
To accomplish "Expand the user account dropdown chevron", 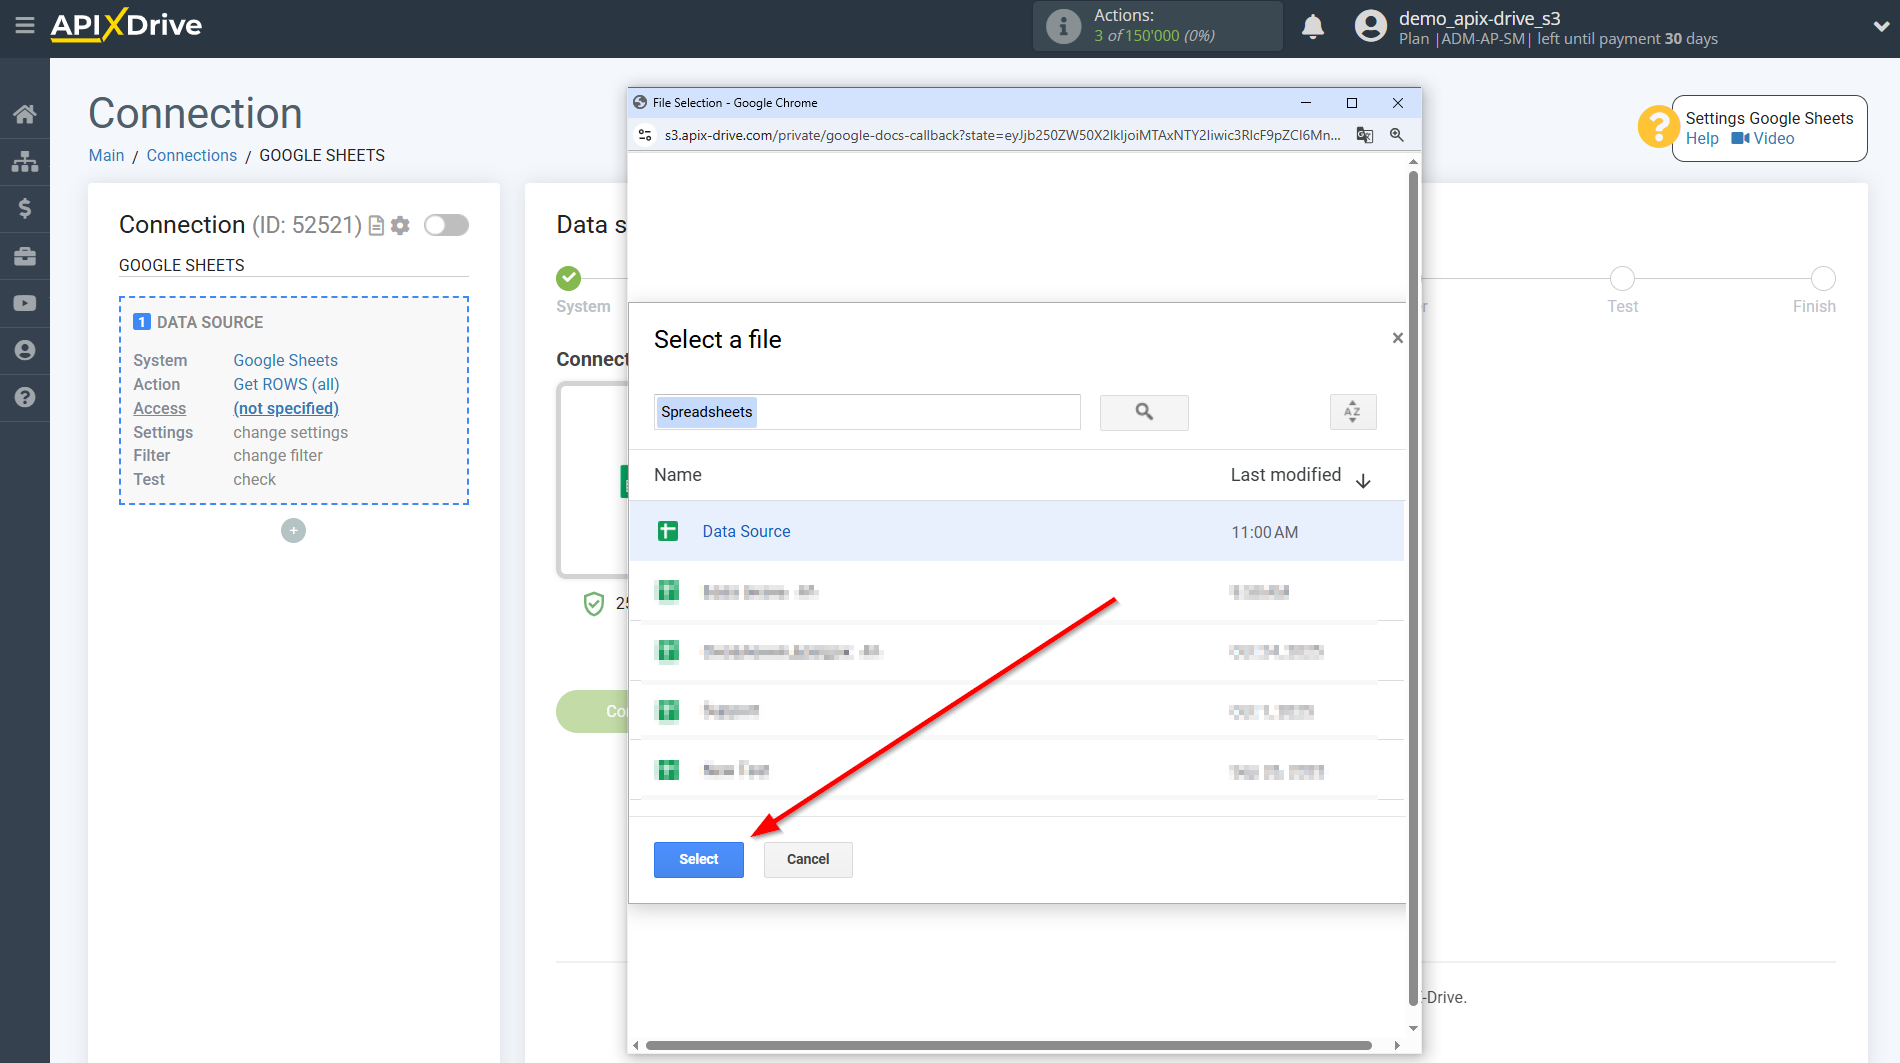I will tap(1880, 27).
